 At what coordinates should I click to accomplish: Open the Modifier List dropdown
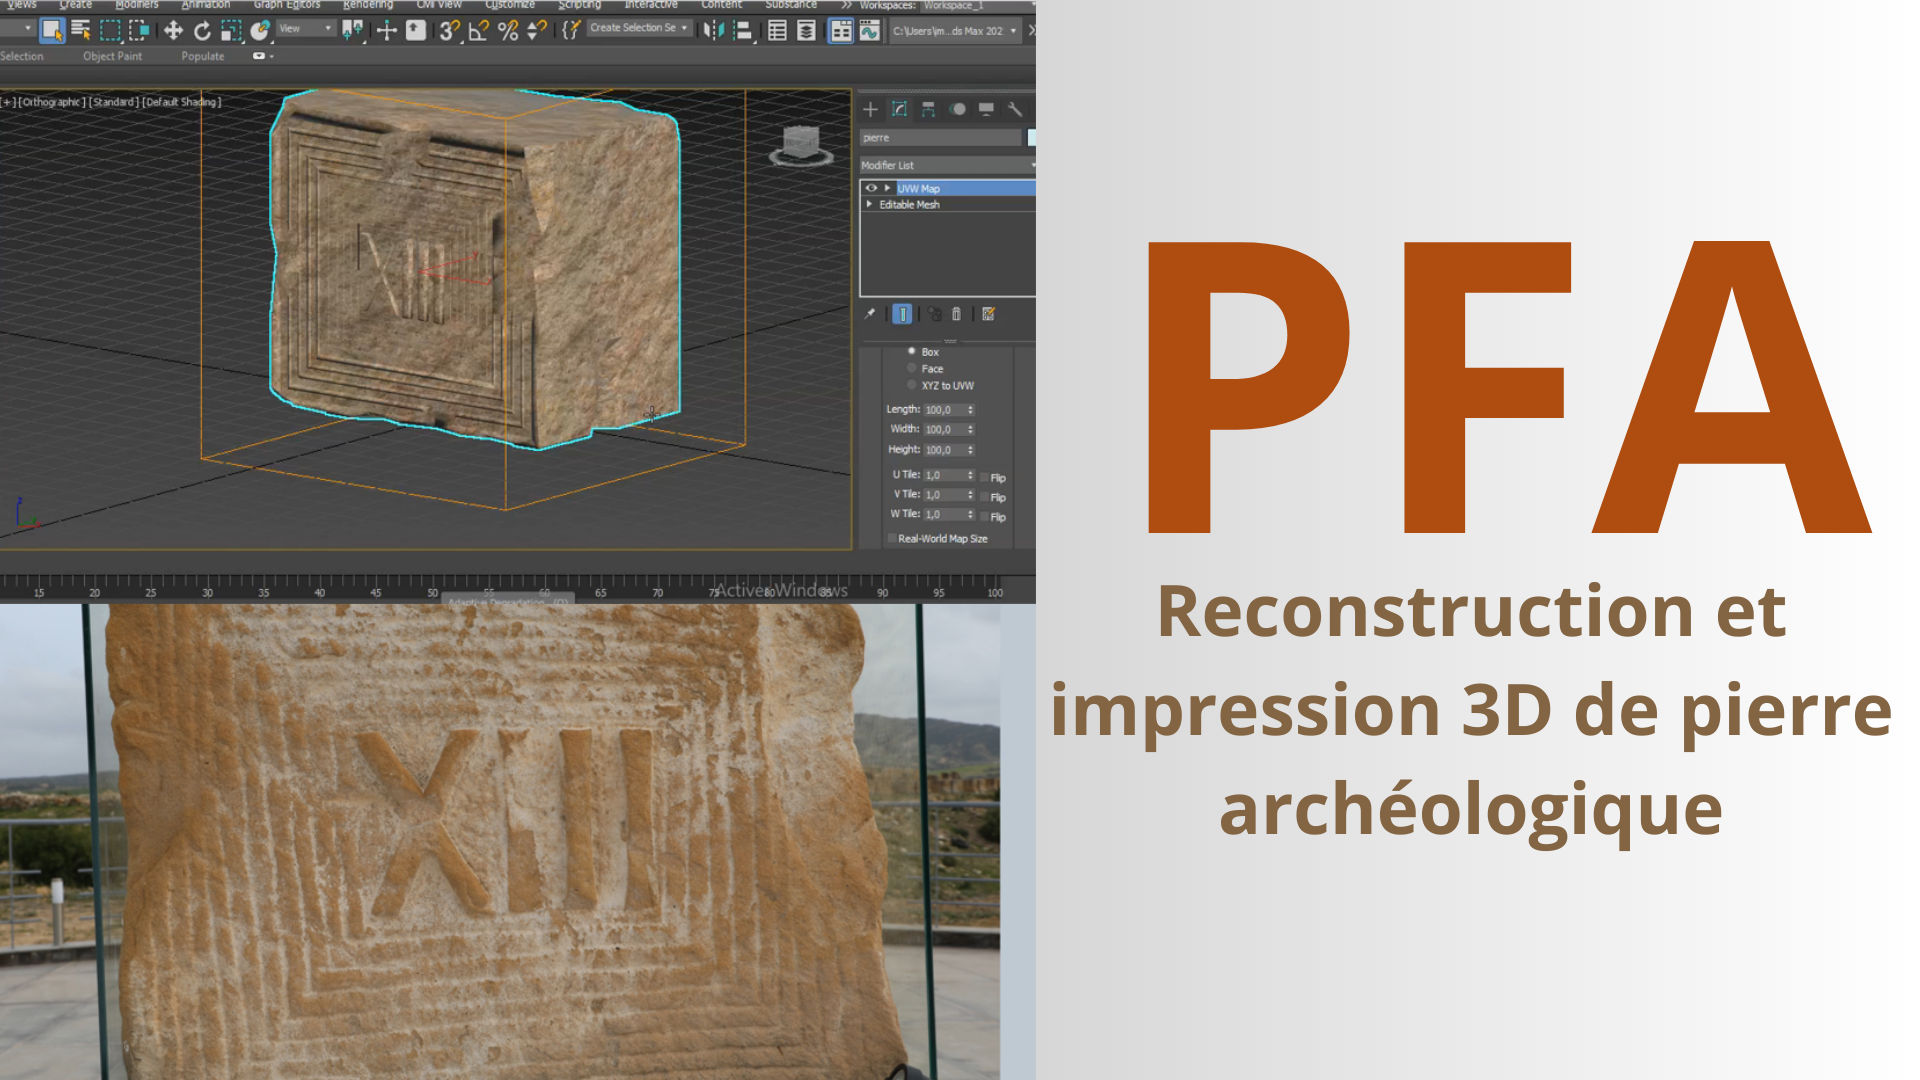point(947,165)
